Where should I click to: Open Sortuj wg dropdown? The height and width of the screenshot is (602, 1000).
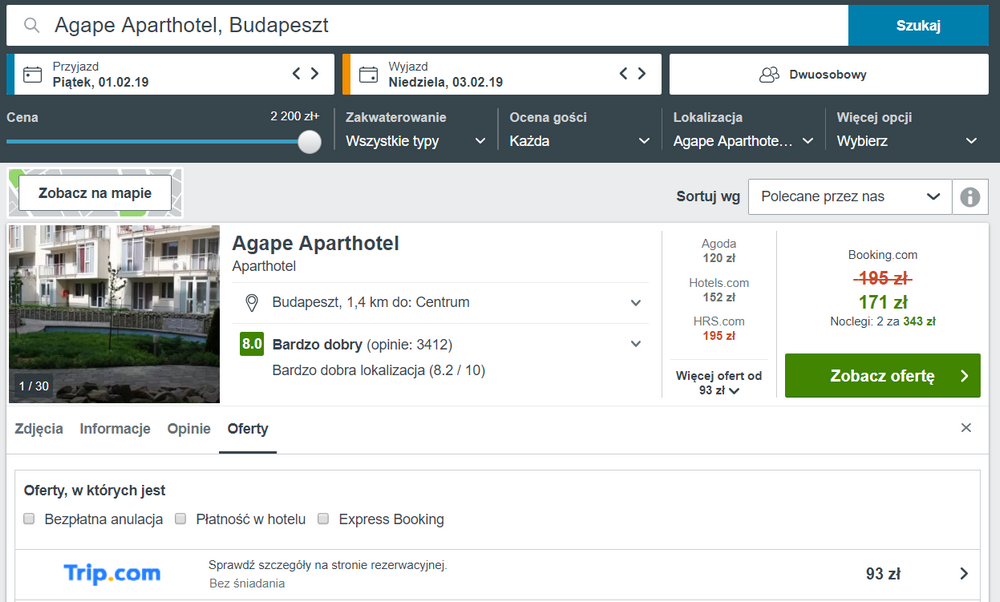click(x=850, y=196)
